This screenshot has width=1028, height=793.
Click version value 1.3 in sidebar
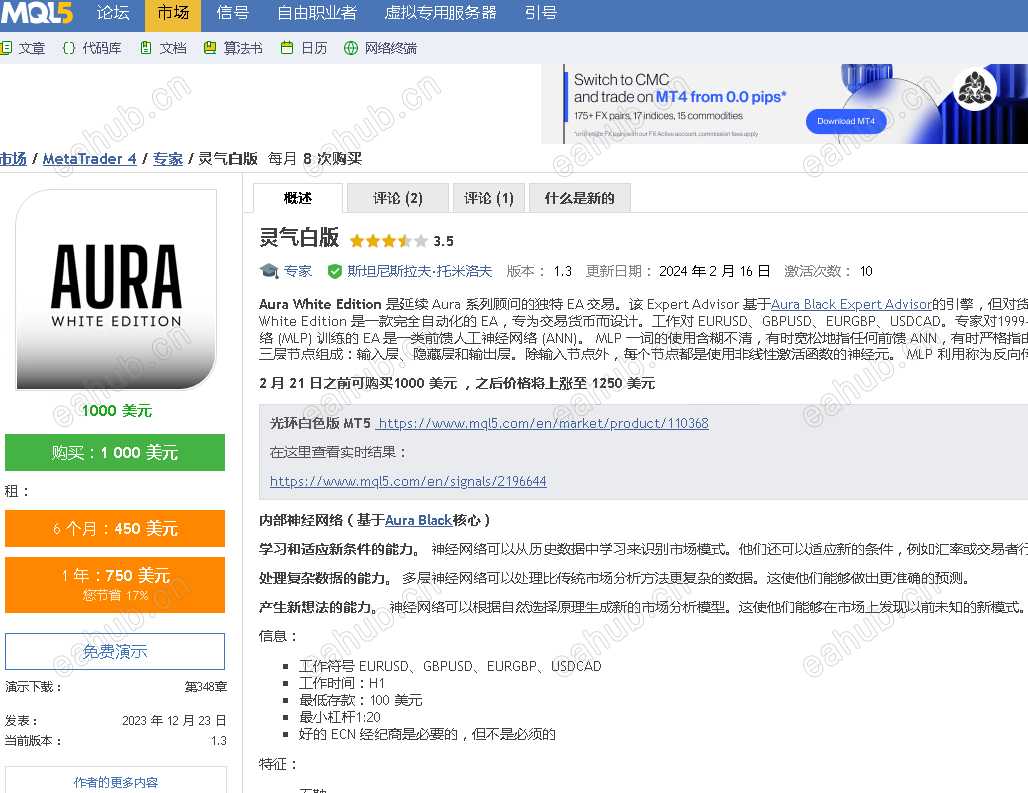coord(219,741)
